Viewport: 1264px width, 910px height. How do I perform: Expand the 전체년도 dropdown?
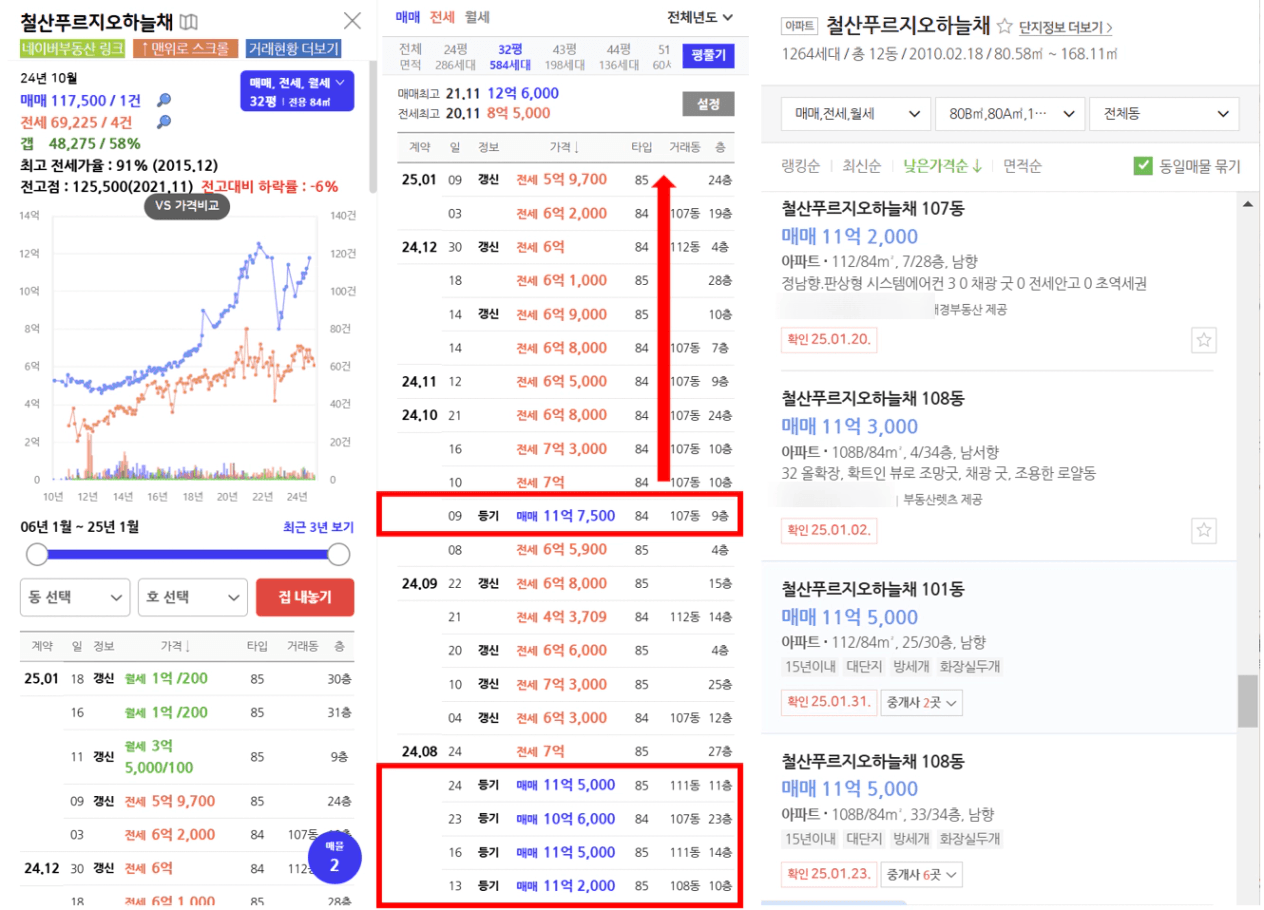click(x=700, y=17)
